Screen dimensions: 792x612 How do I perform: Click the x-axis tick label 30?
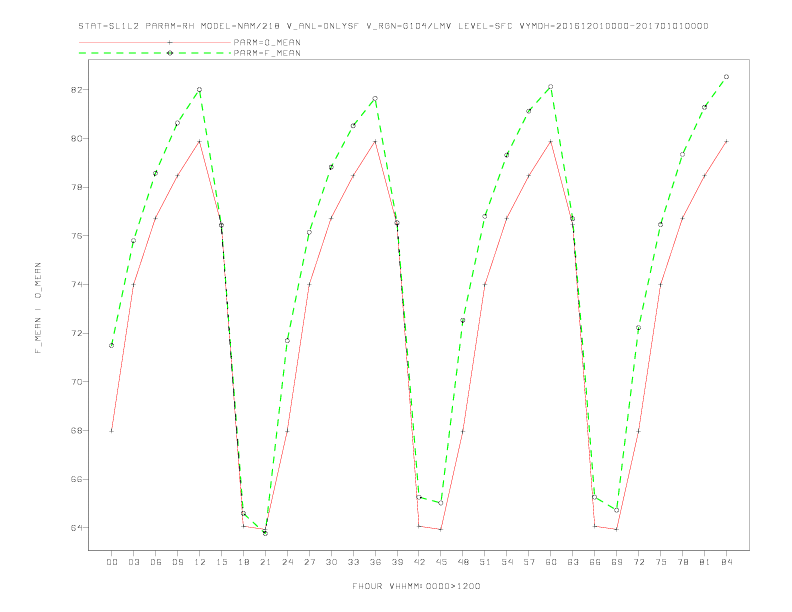[x=331, y=562]
